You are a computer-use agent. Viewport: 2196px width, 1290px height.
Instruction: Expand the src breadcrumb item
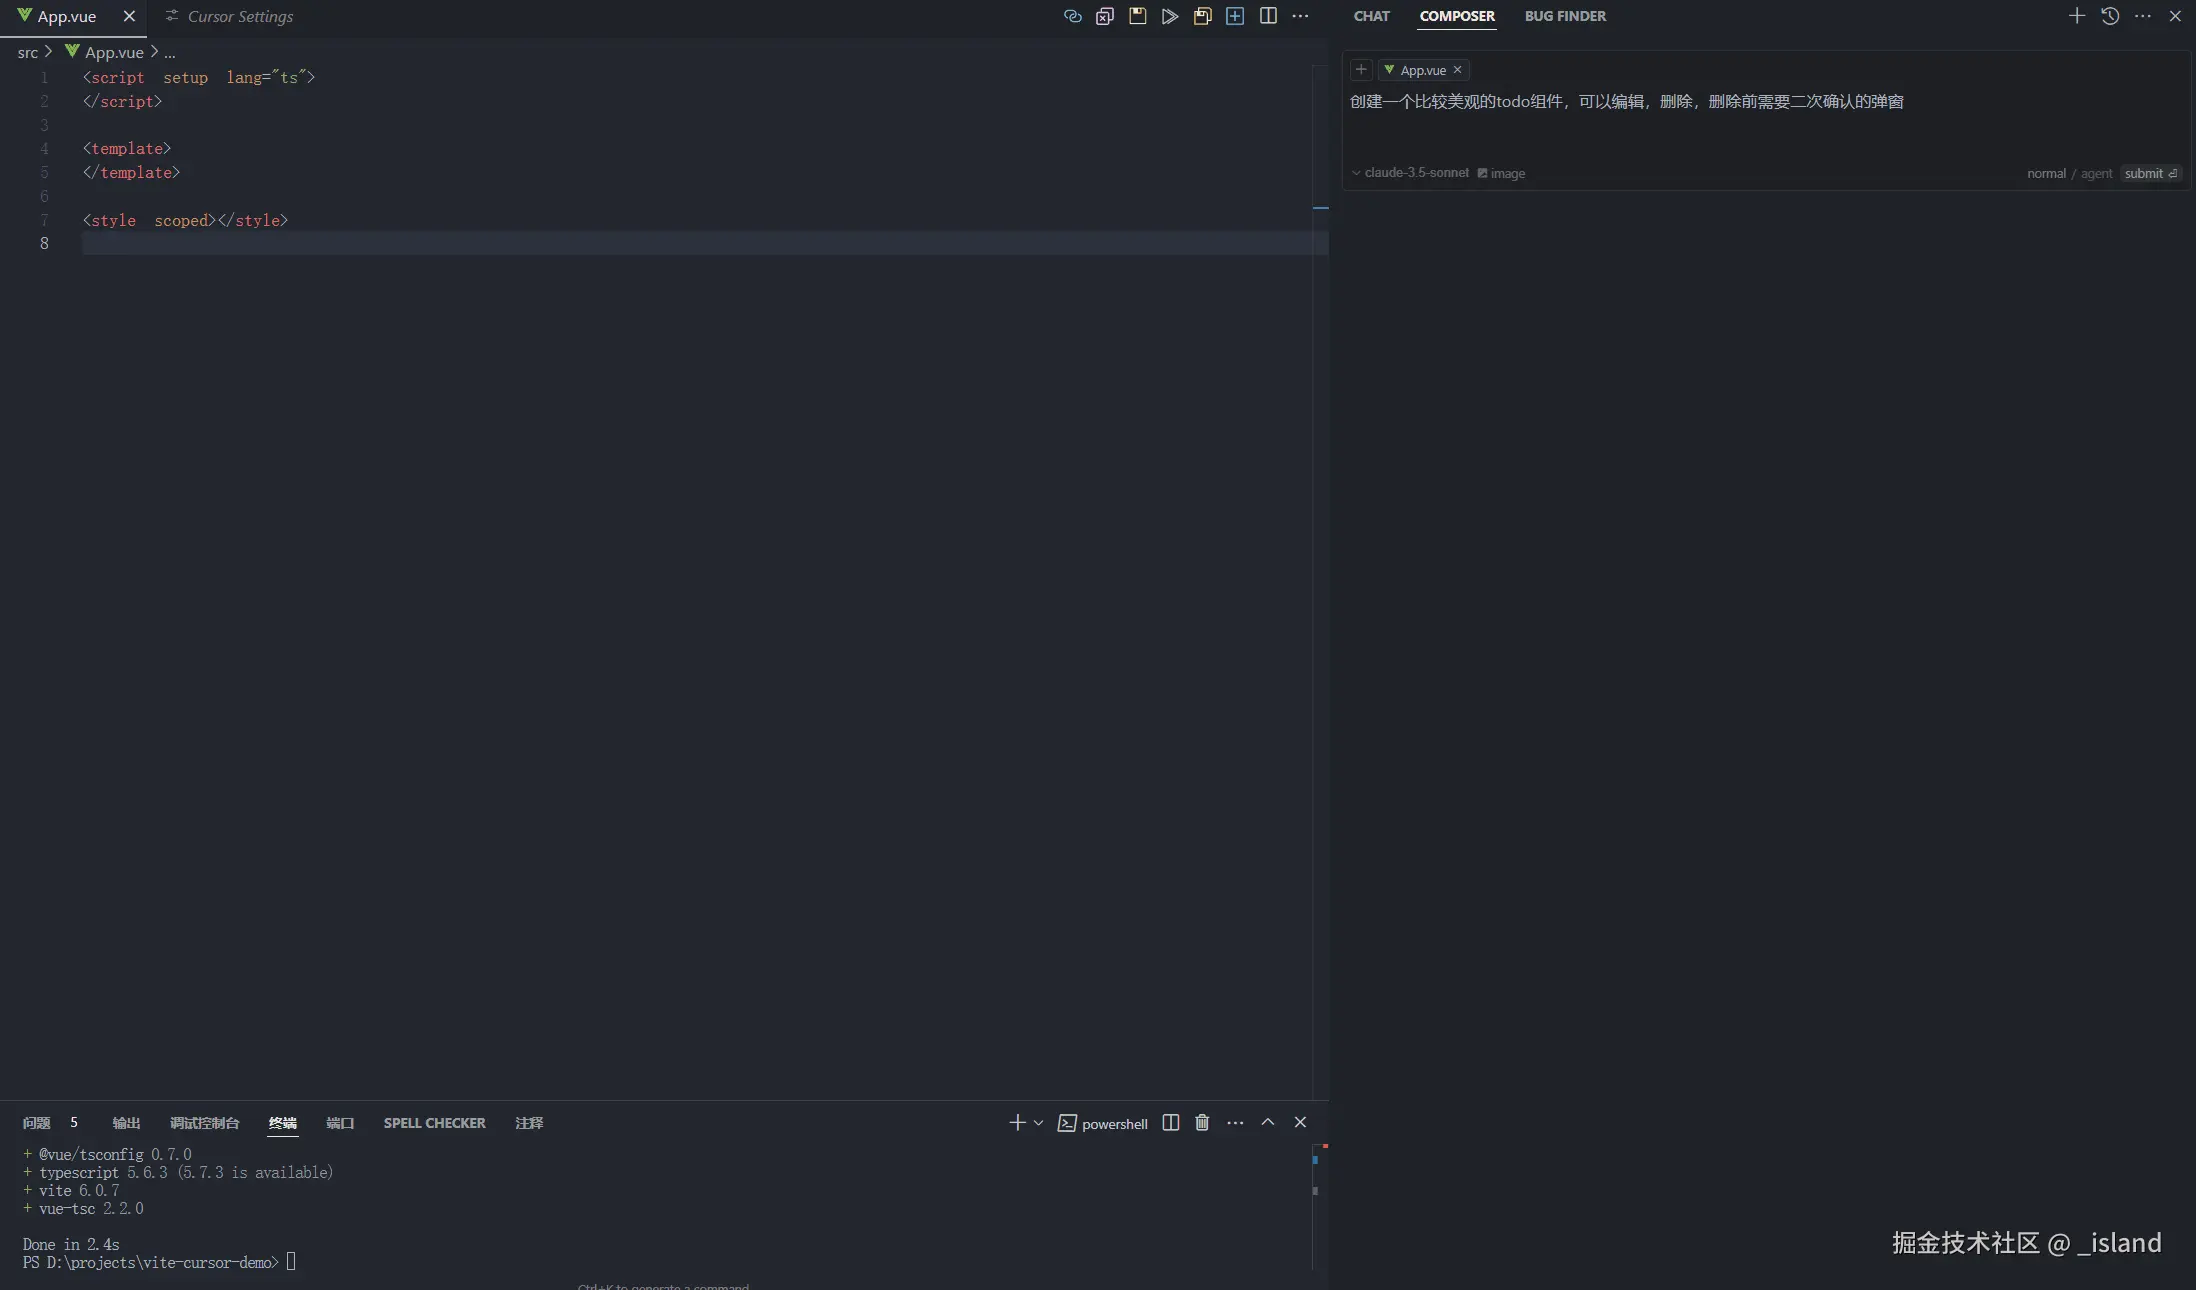pos(30,52)
